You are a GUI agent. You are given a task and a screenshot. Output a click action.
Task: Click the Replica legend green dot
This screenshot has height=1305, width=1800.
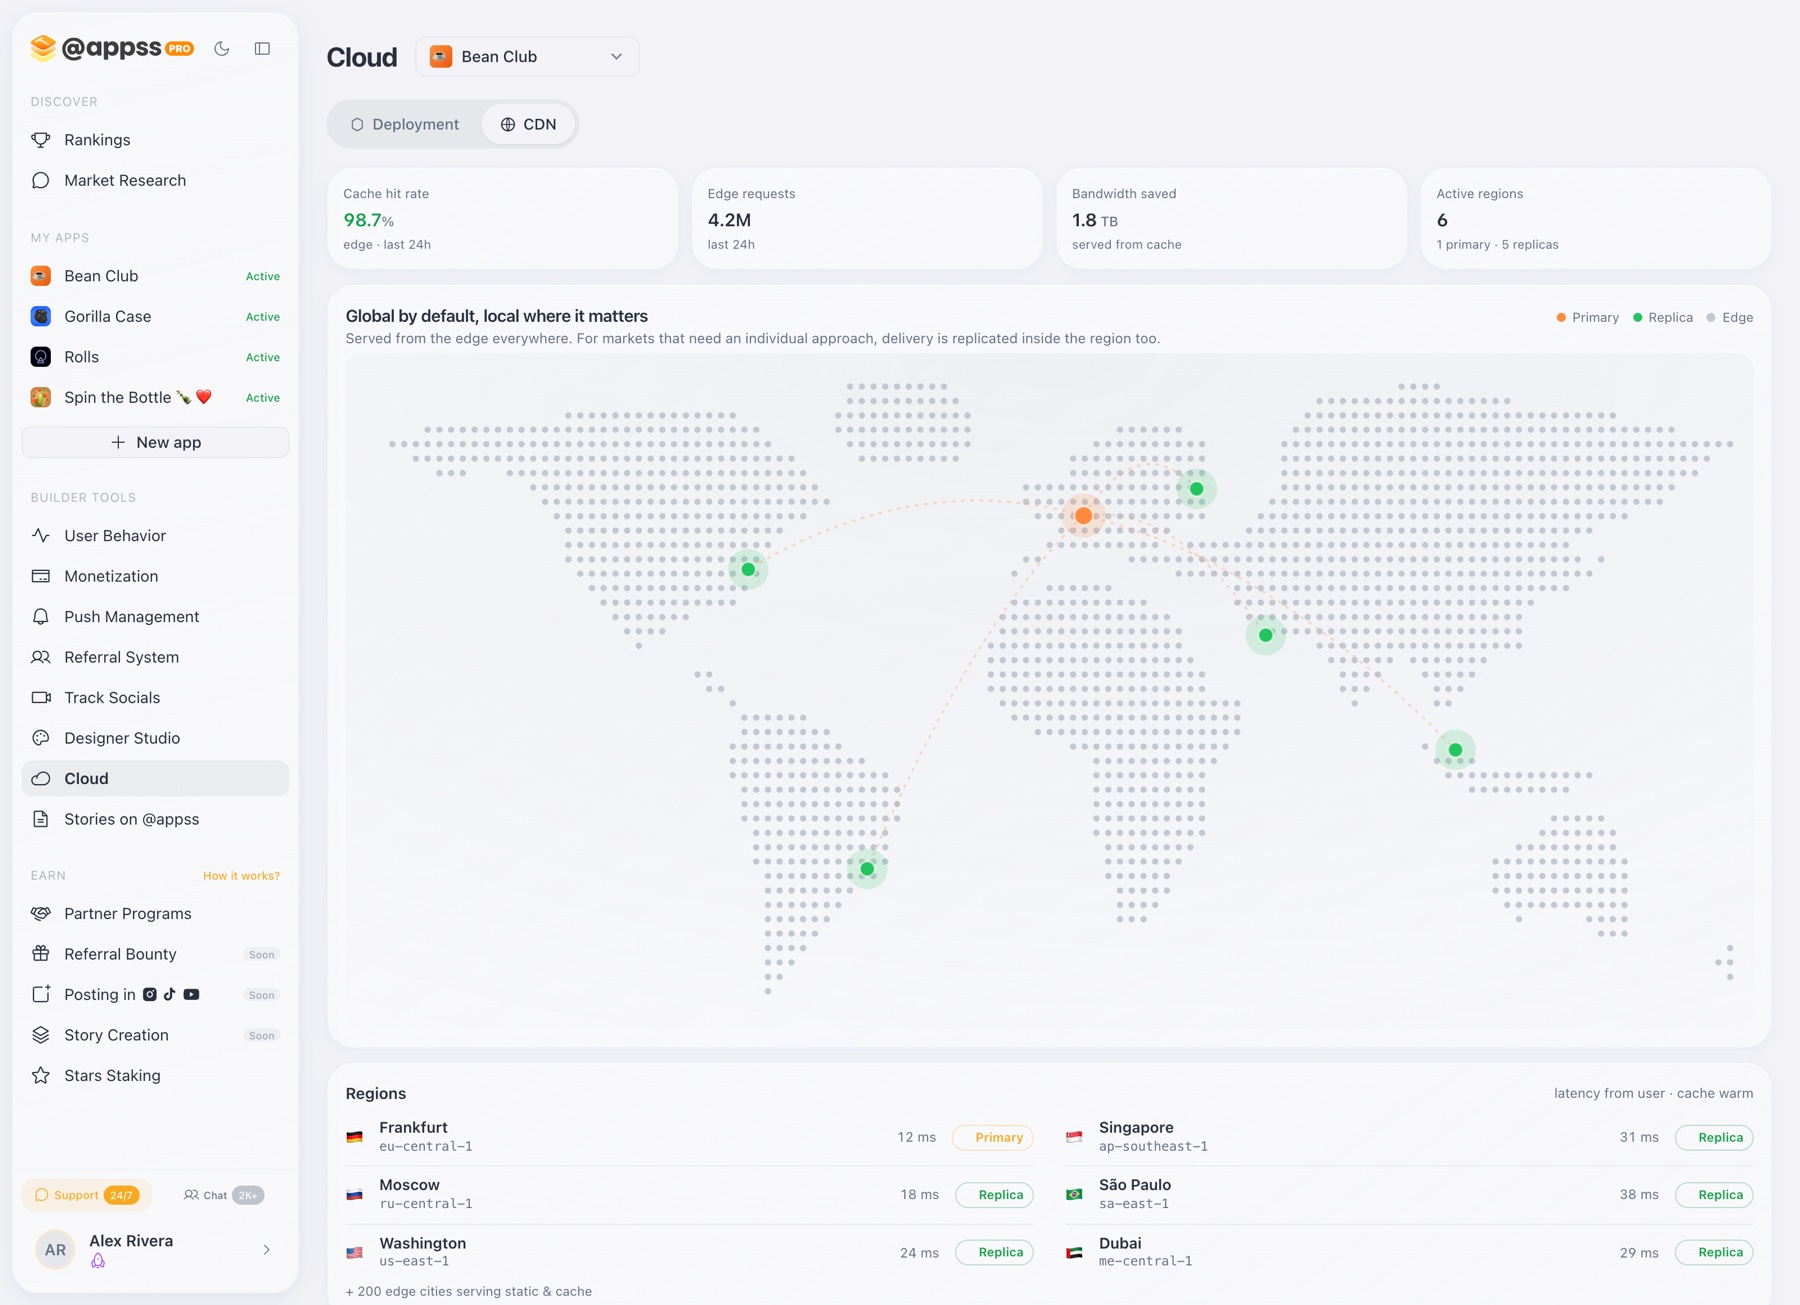(1638, 317)
